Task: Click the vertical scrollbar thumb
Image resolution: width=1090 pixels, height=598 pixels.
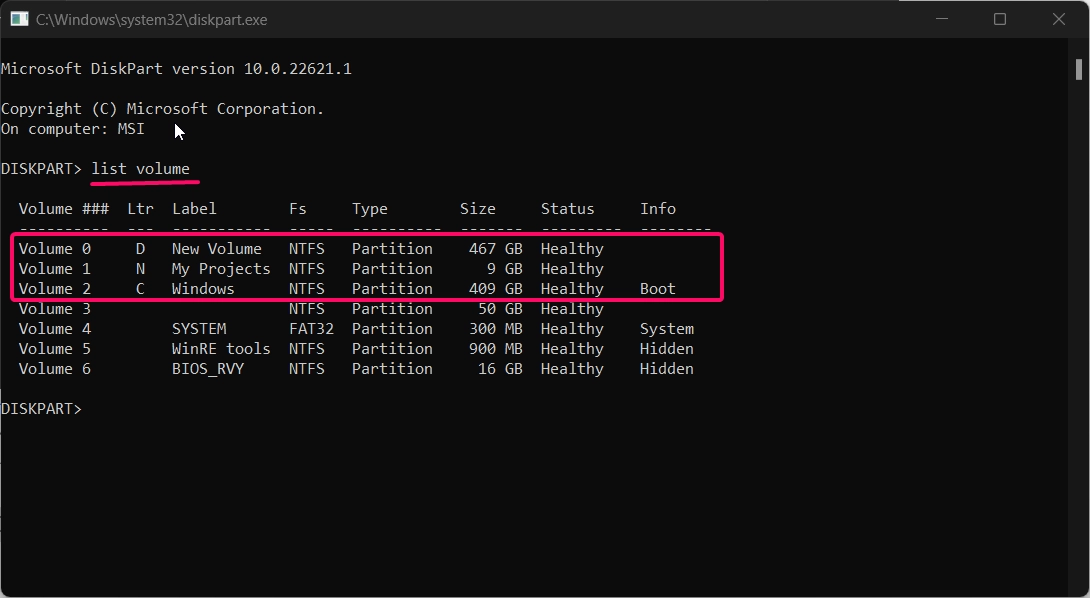Action: click(x=1078, y=70)
